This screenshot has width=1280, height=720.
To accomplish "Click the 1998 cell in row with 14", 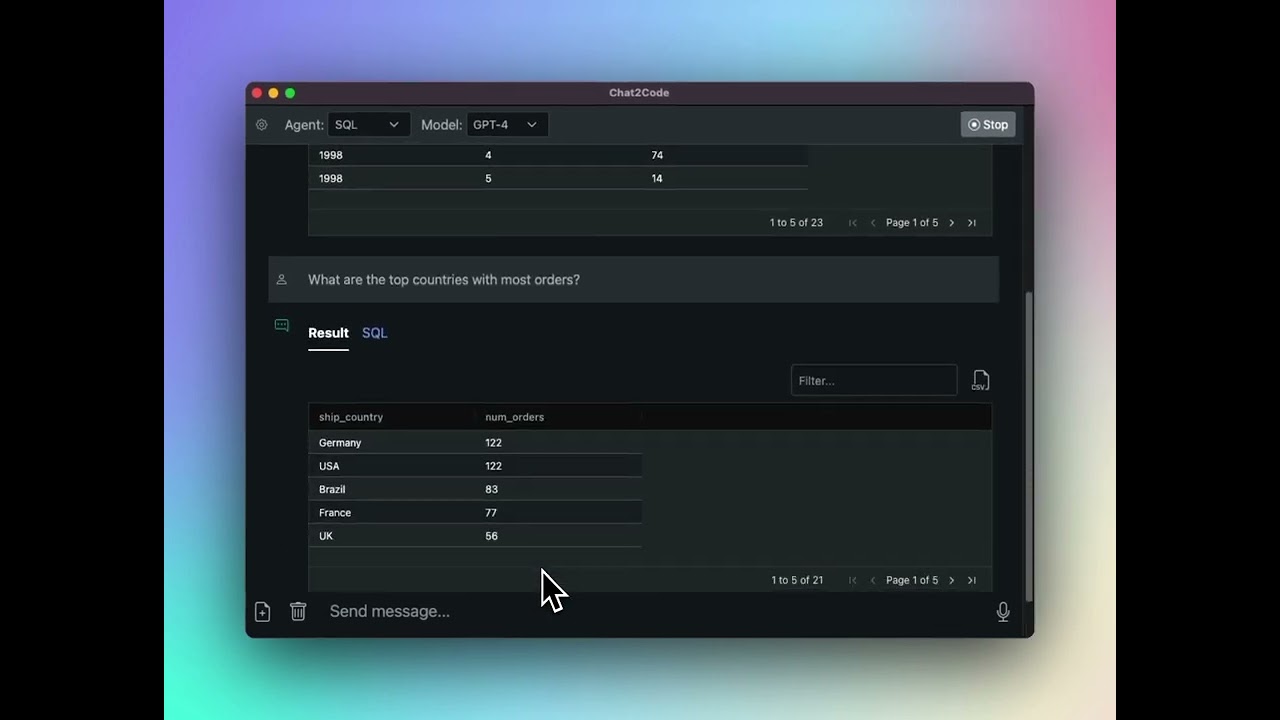I will point(330,178).
